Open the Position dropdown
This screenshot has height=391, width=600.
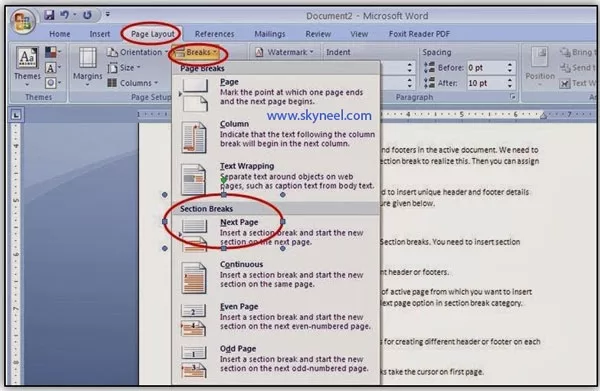(x=540, y=67)
